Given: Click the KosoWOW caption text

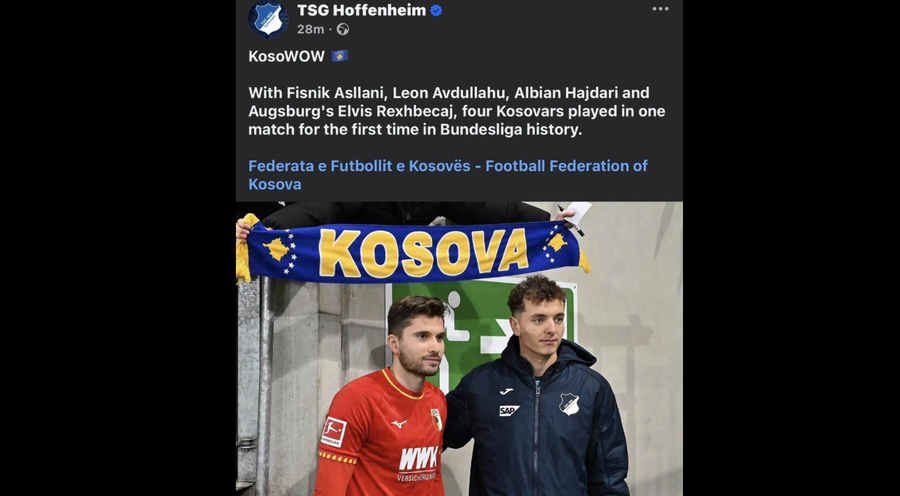Looking at the screenshot, I should [286, 56].
